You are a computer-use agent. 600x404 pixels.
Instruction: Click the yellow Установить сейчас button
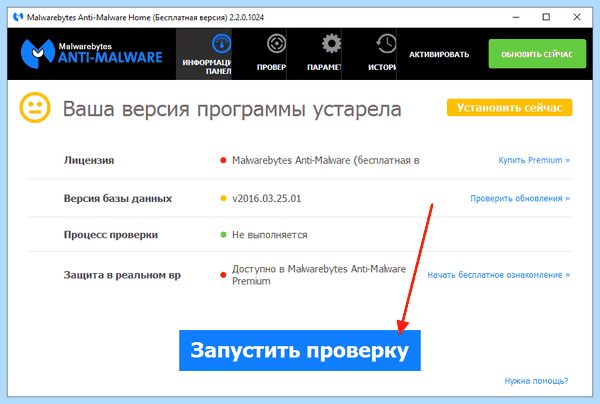coord(509,108)
